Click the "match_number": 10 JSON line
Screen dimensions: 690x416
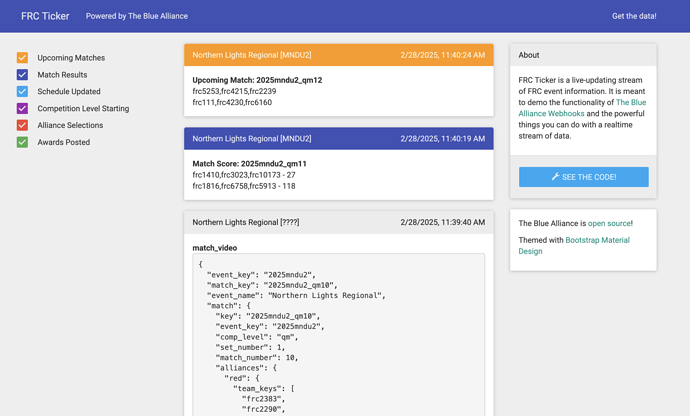click(x=257, y=357)
